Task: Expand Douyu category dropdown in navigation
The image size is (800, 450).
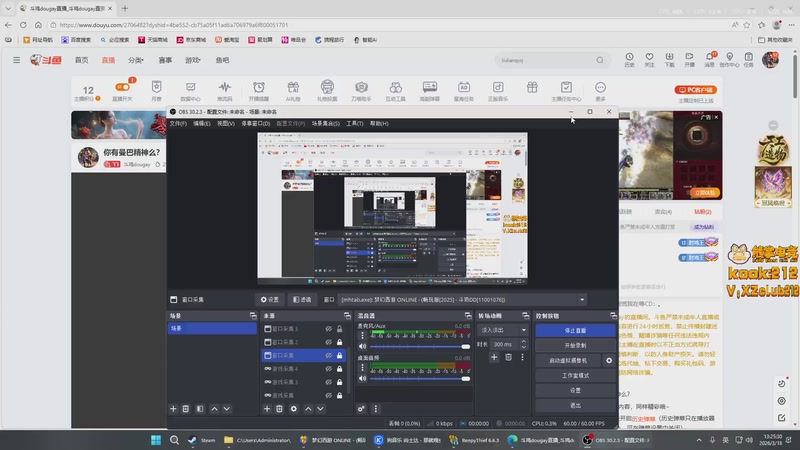Action: (x=136, y=60)
